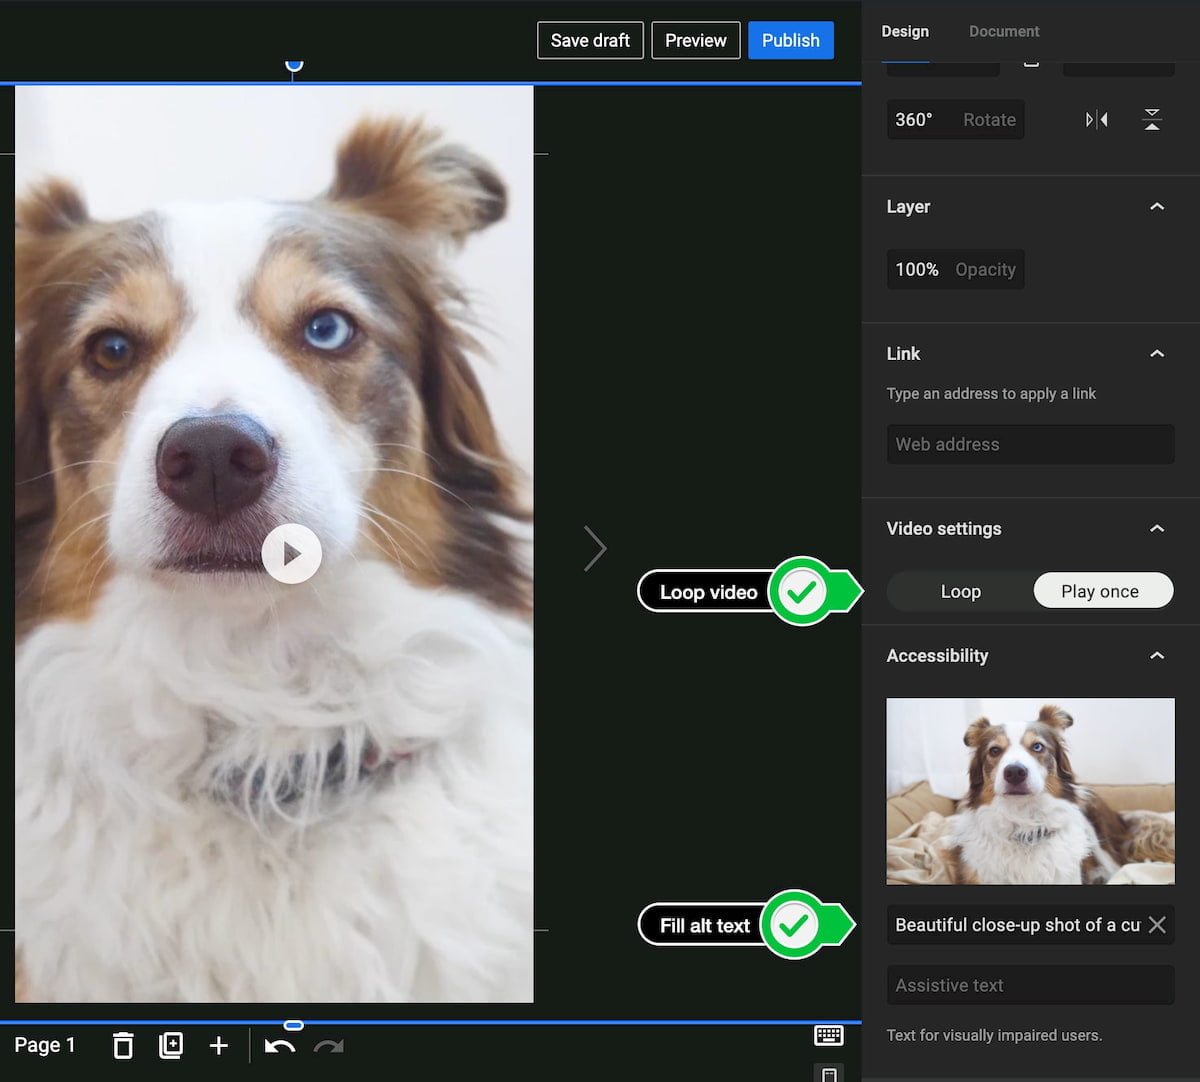The image size is (1200, 1082).
Task: Collapse the Video settings section
Action: [1157, 529]
